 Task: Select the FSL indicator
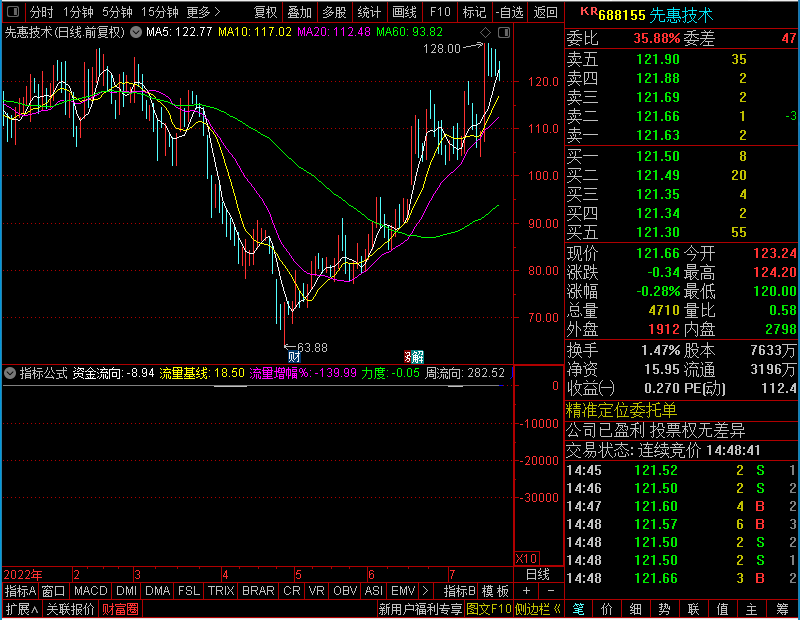click(188, 591)
